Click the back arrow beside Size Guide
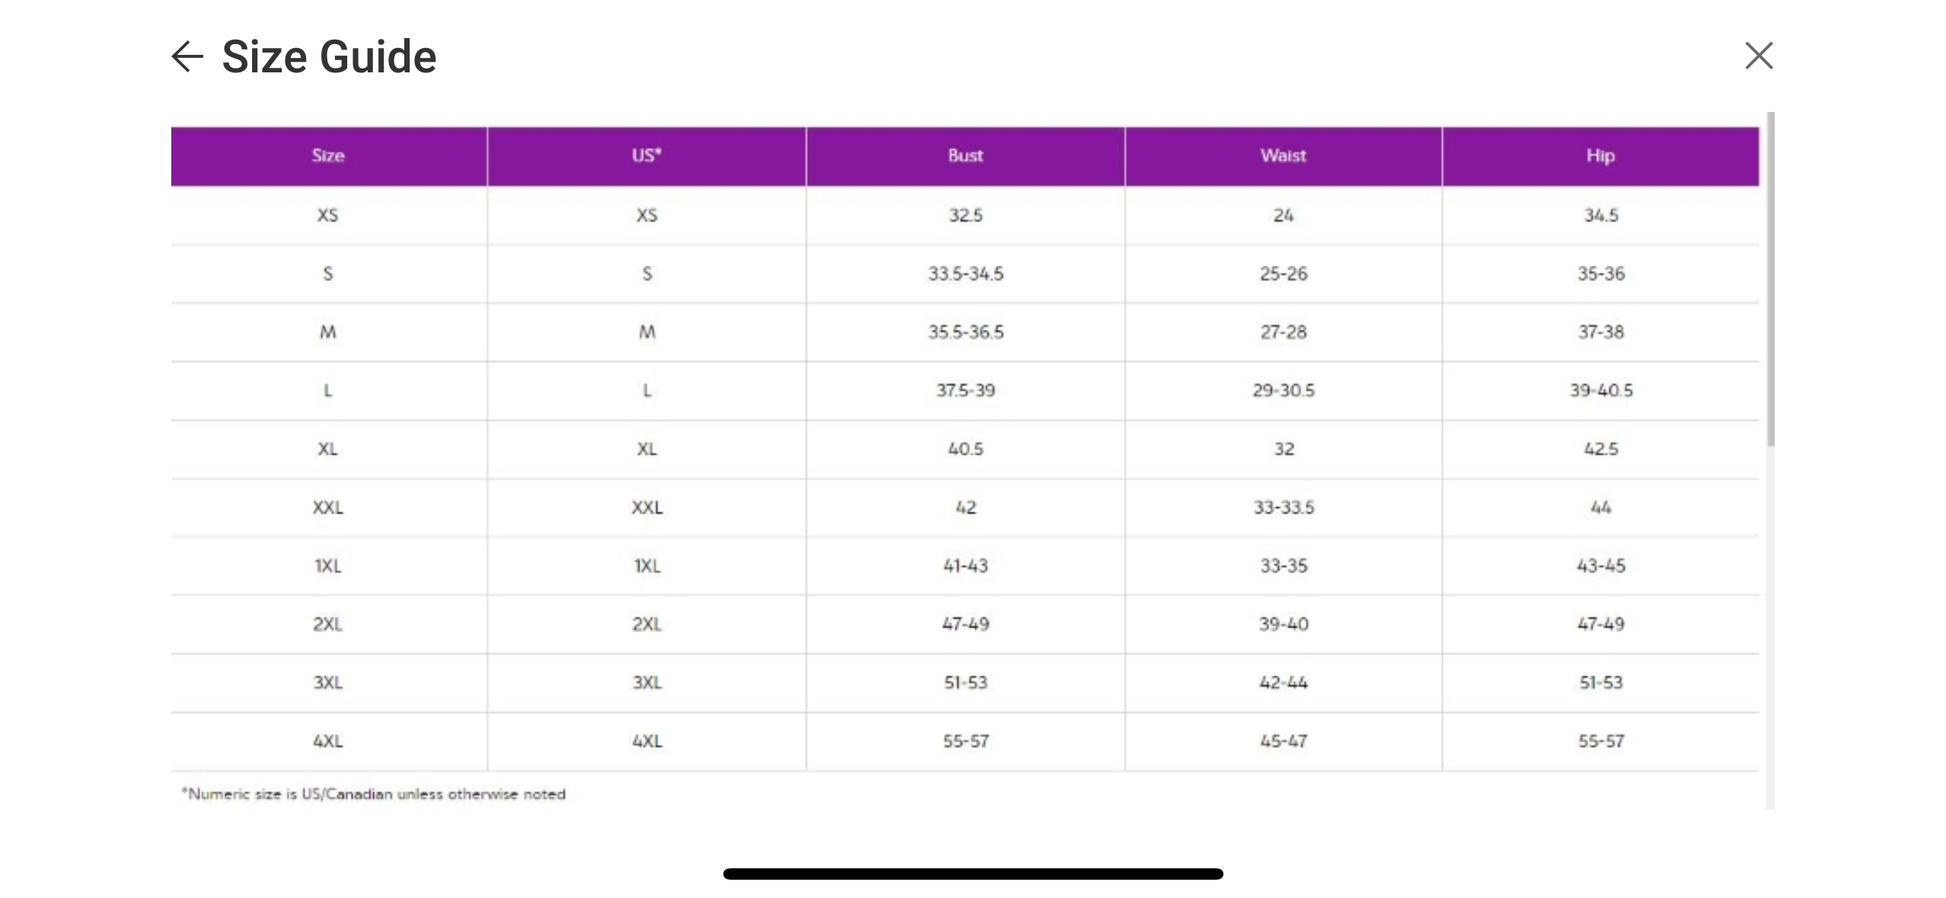Viewport: 1946px width, 898px height. tap(187, 56)
